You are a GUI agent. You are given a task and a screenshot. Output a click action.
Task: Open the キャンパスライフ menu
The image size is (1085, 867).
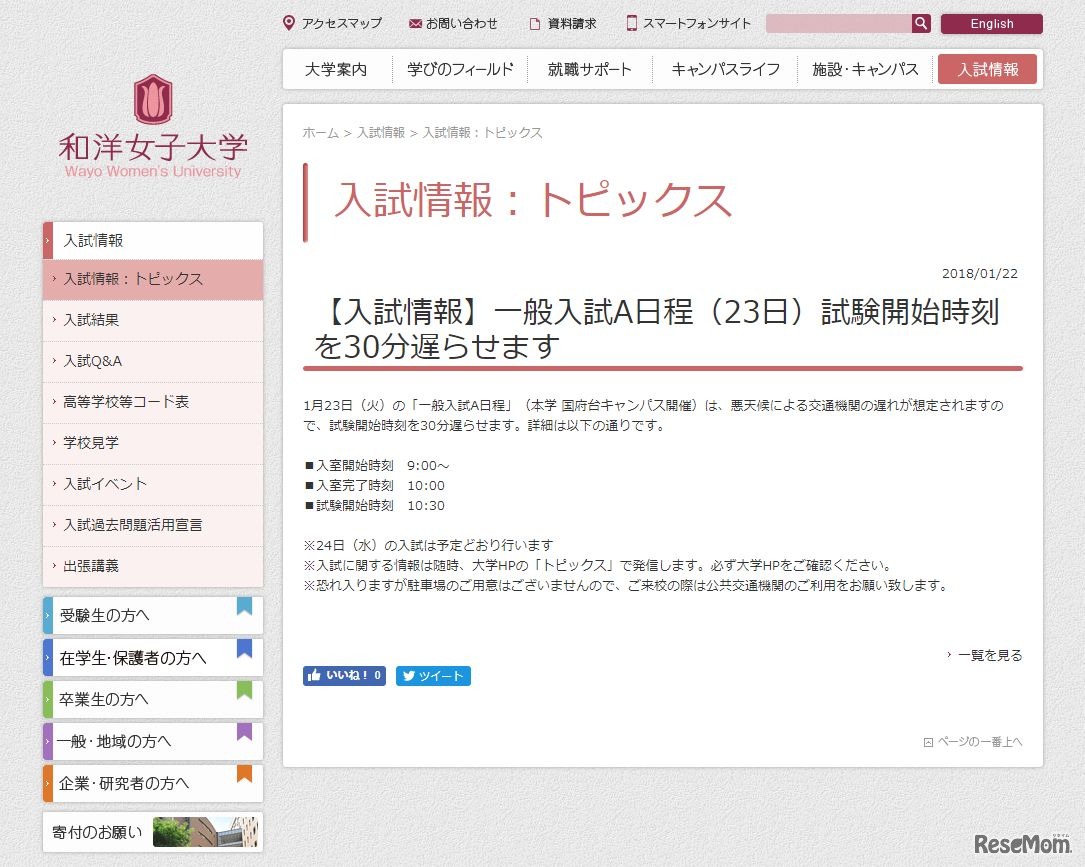(x=725, y=70)
